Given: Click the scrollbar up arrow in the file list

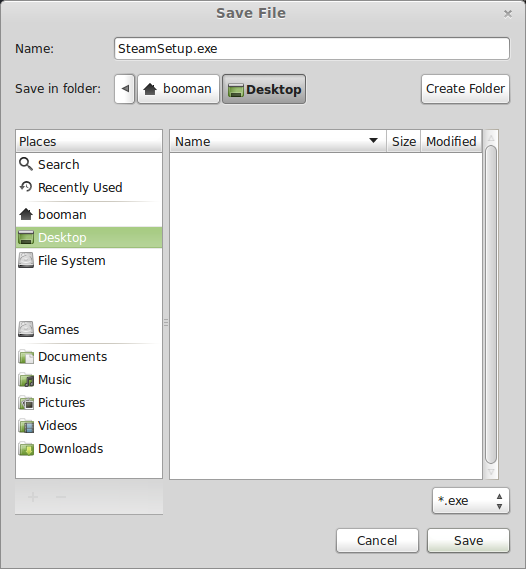Looking at the screenshot, I should click(491, 138).
